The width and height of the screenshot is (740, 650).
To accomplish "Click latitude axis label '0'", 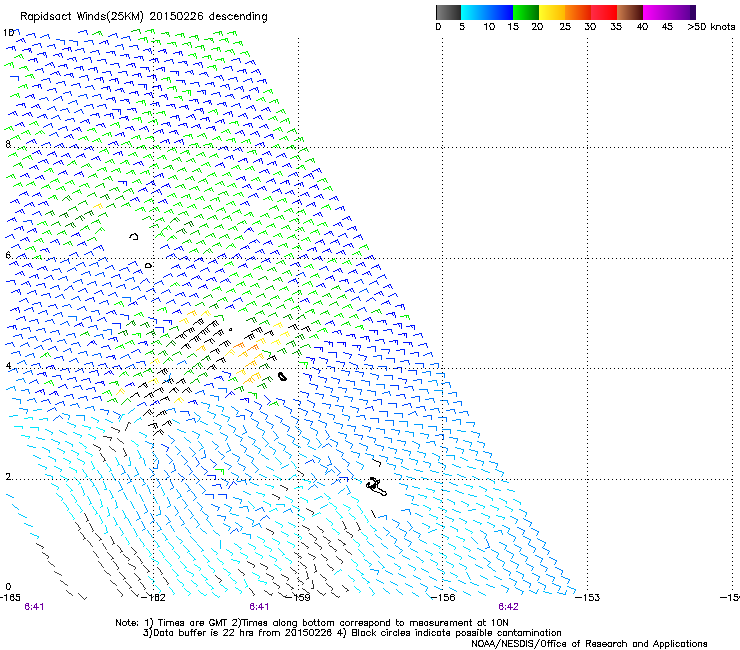I will point(8,587).
